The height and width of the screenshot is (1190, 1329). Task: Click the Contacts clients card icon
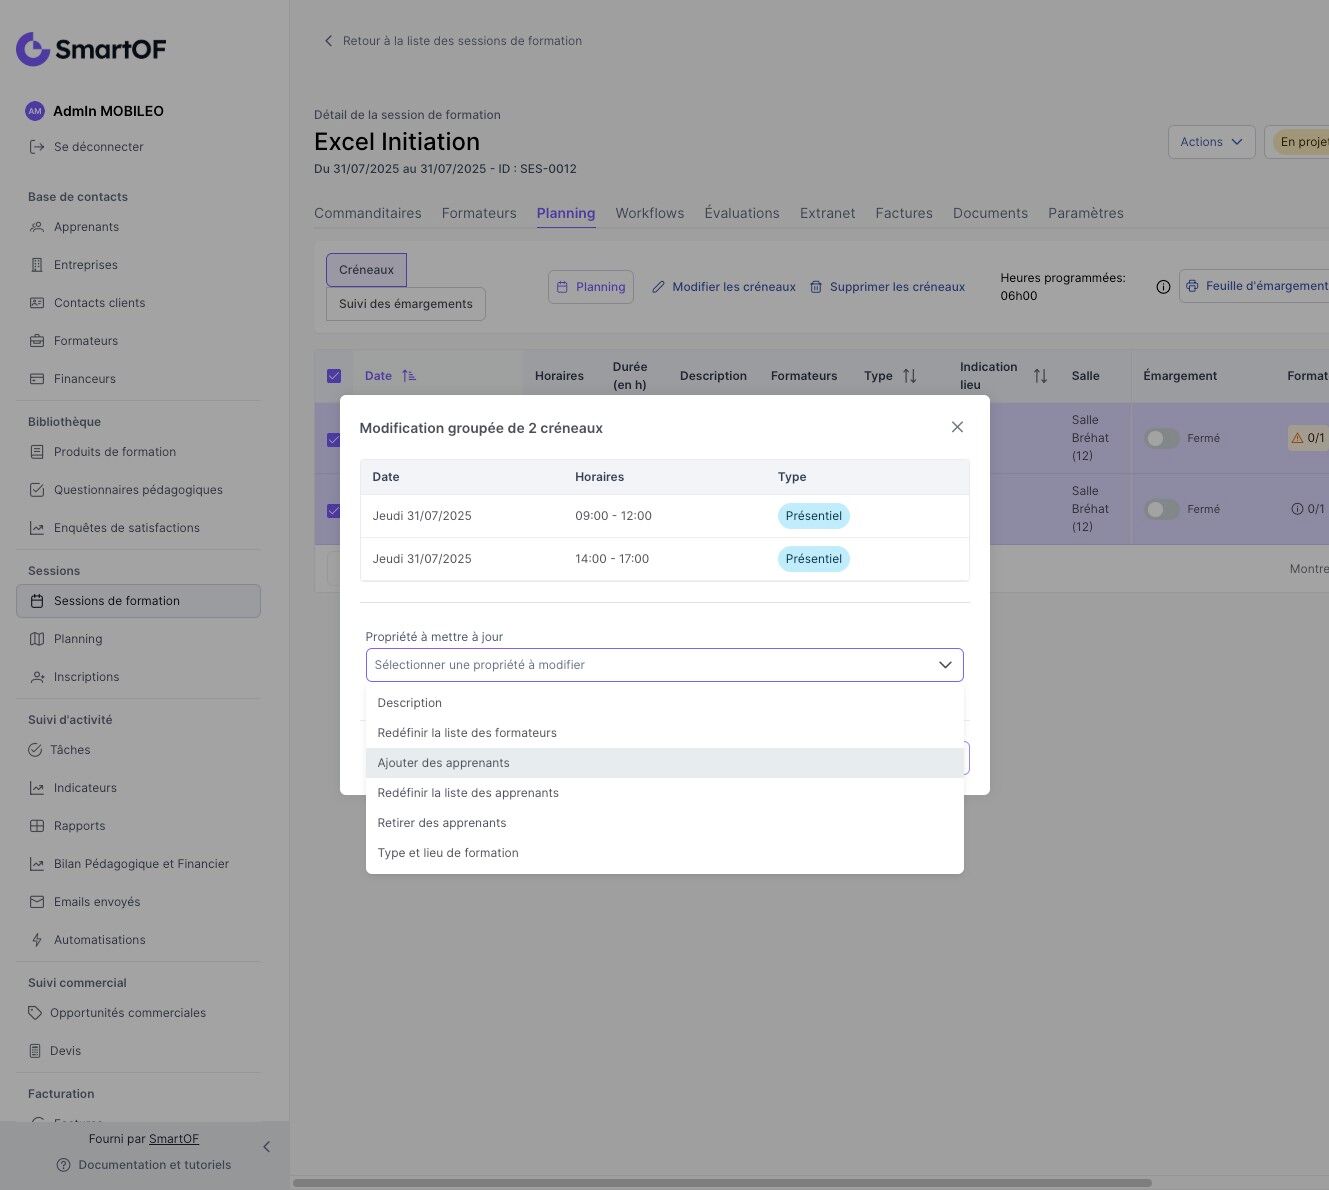37,303
